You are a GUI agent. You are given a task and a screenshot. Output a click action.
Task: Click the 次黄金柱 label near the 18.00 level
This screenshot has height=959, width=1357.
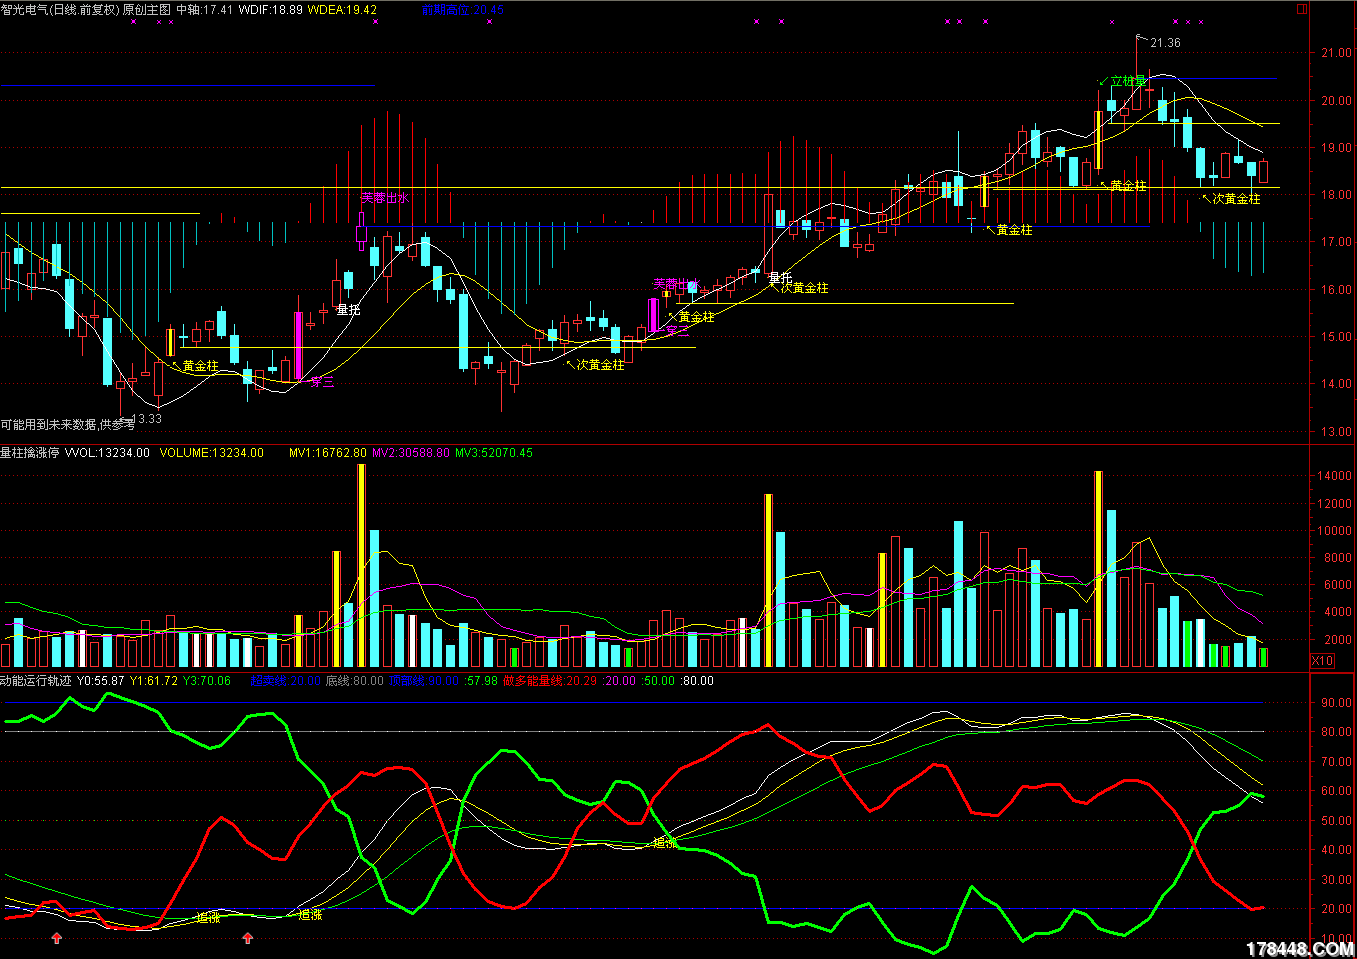[1236, 199]
